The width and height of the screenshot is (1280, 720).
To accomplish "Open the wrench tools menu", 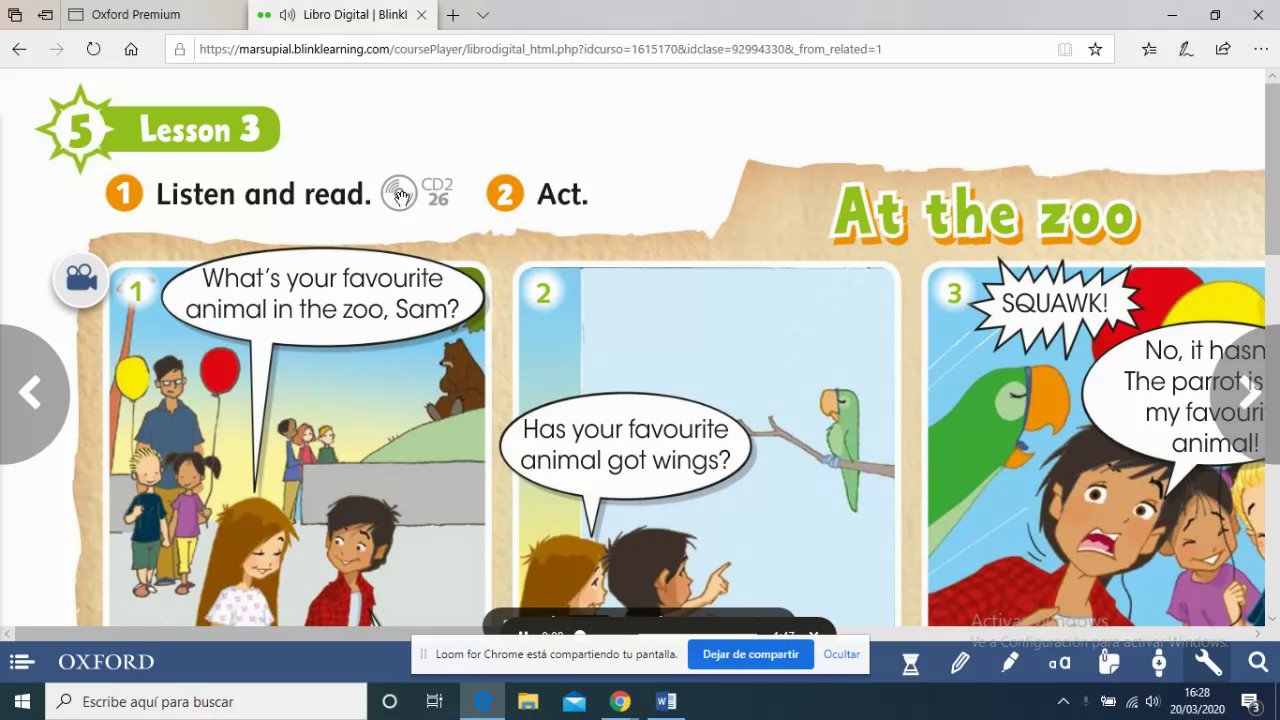I will pyautogui.click(x=1208, y=662).
